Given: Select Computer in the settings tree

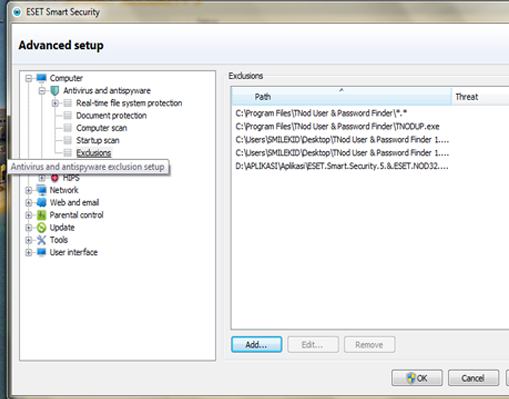Looking at the screenshot, I should point(66,78).
